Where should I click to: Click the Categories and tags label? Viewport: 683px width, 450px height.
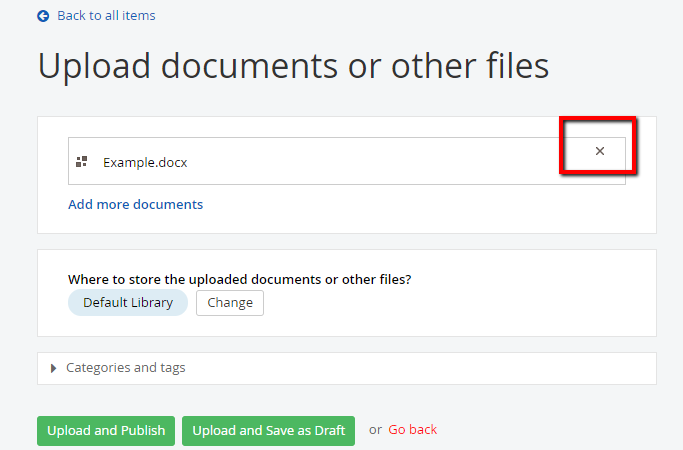[x=125, y=368]
